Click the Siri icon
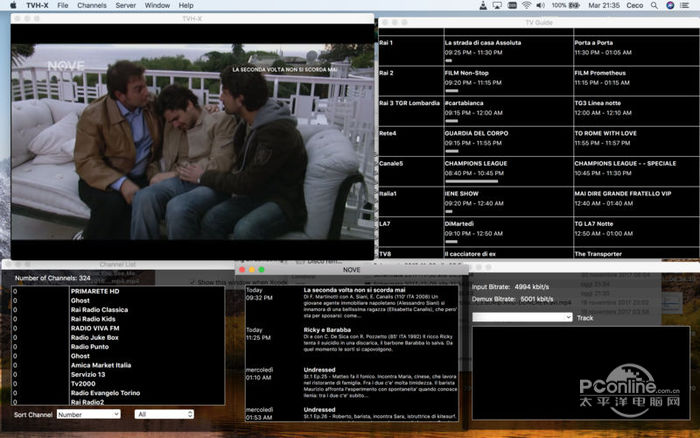The image size is (700, 438). pyautogui.click(x=672, y=6)
